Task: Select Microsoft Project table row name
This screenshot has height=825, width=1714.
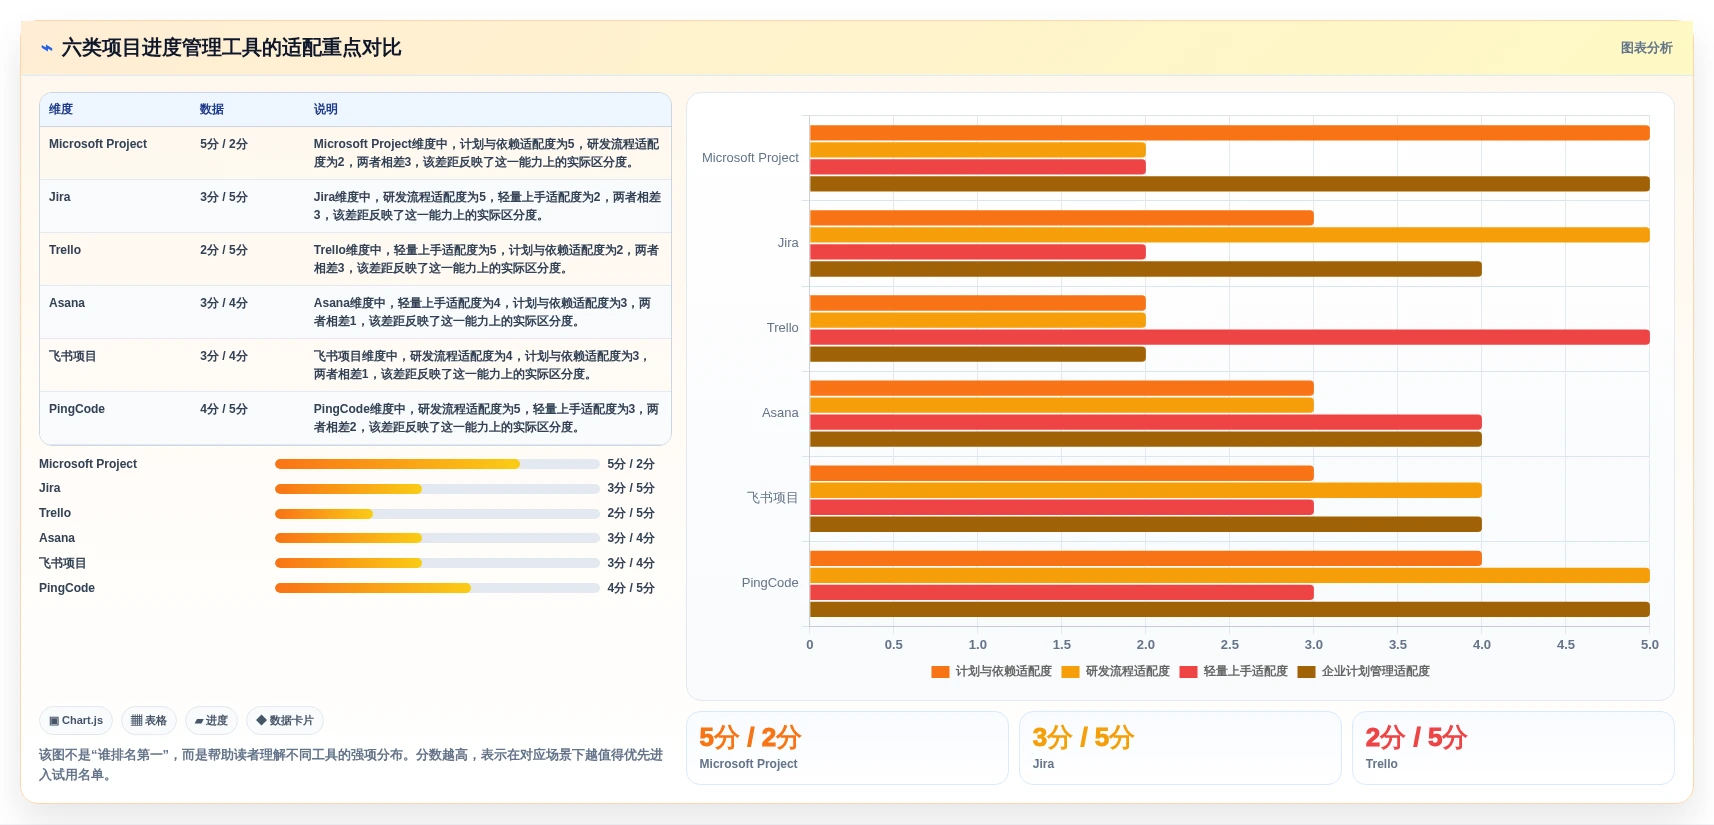Action: (98, 144)
